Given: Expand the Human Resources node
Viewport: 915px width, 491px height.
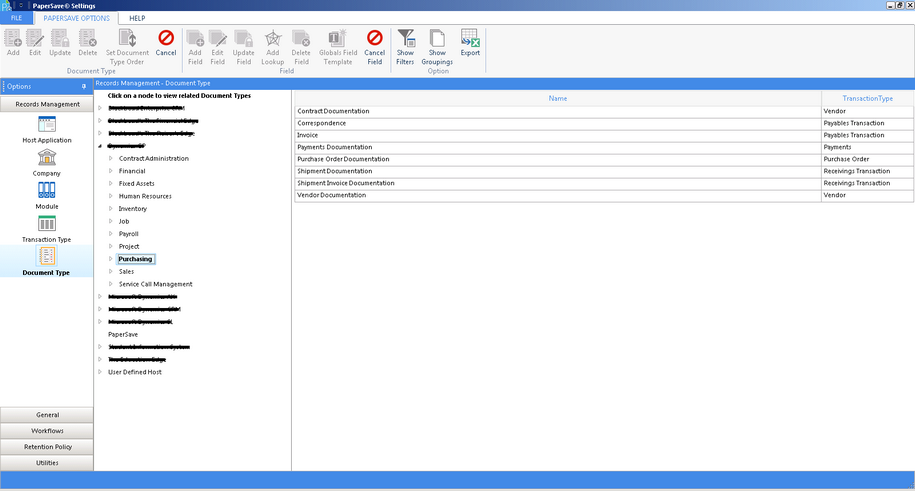Looking at the screenshot, I should click(111, 196).
